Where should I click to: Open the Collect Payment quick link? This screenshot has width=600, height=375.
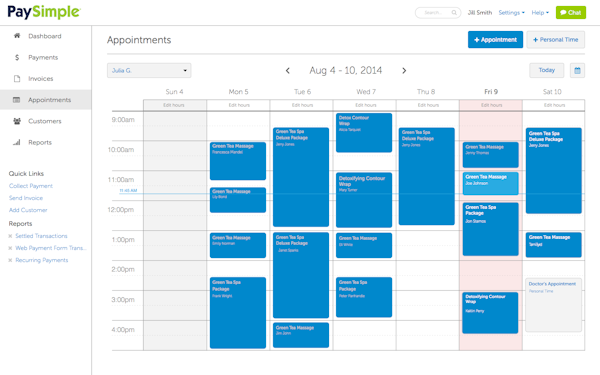31,186
